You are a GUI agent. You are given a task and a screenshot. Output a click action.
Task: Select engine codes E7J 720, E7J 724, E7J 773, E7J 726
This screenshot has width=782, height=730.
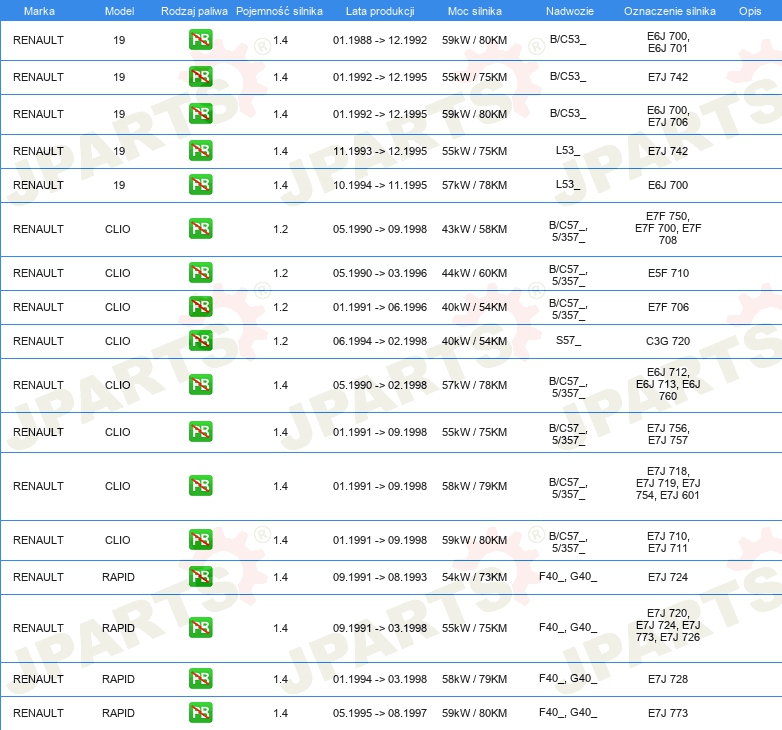(x=668, y=625)
